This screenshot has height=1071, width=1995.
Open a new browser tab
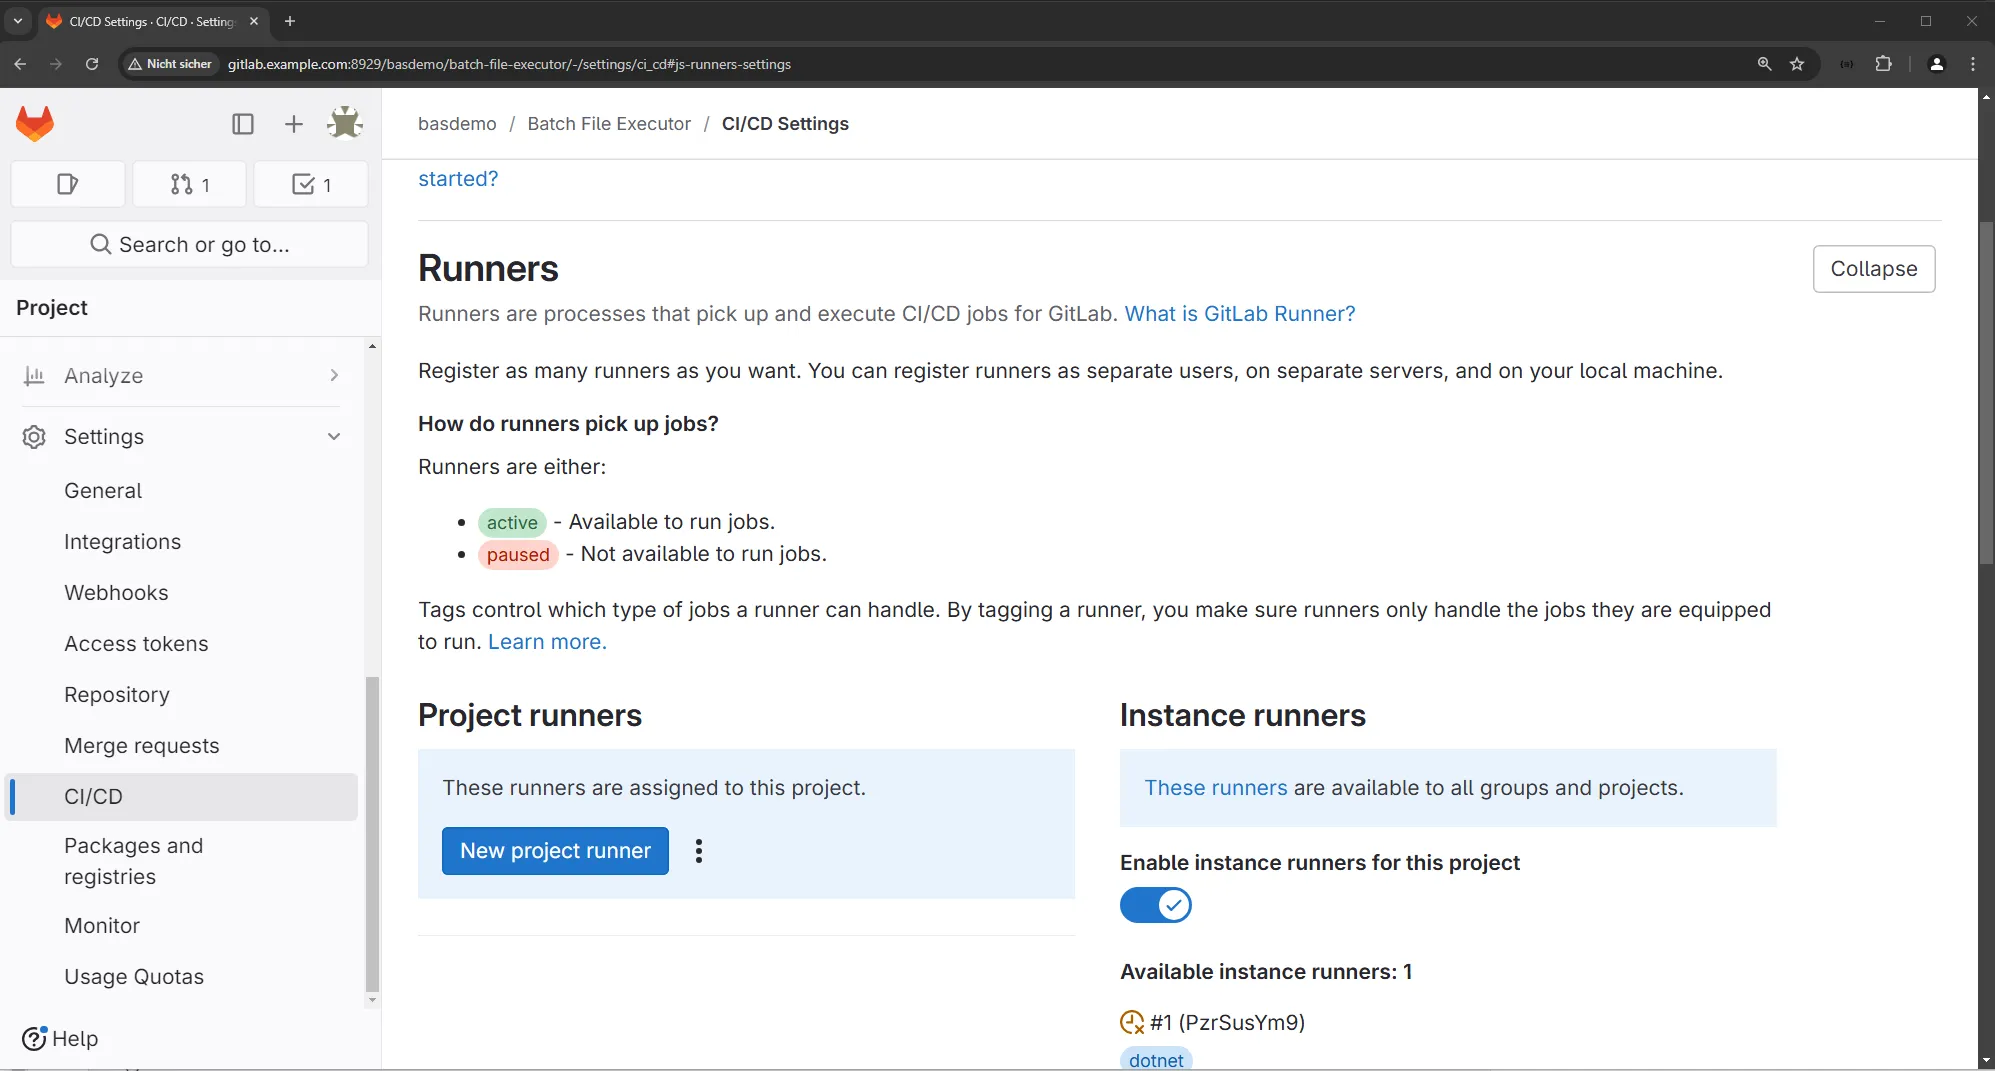click(290, 21)
